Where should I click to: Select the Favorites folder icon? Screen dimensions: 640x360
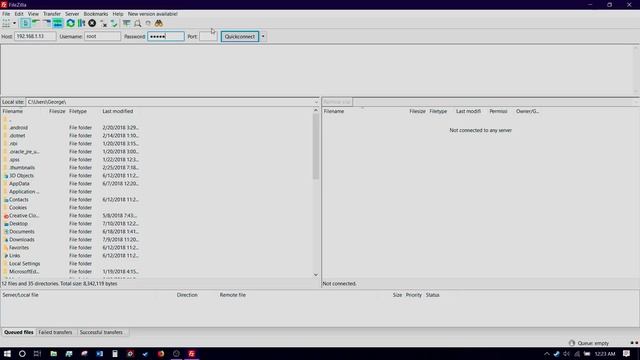[6, 248]
